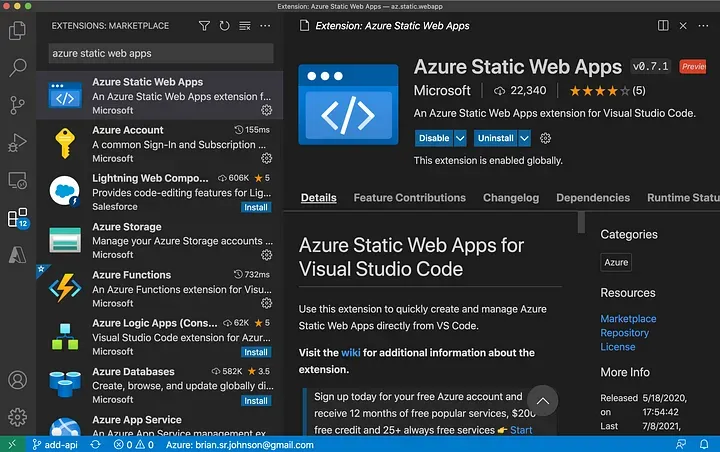Select Azure App Service in extensions list

(160, 424)
